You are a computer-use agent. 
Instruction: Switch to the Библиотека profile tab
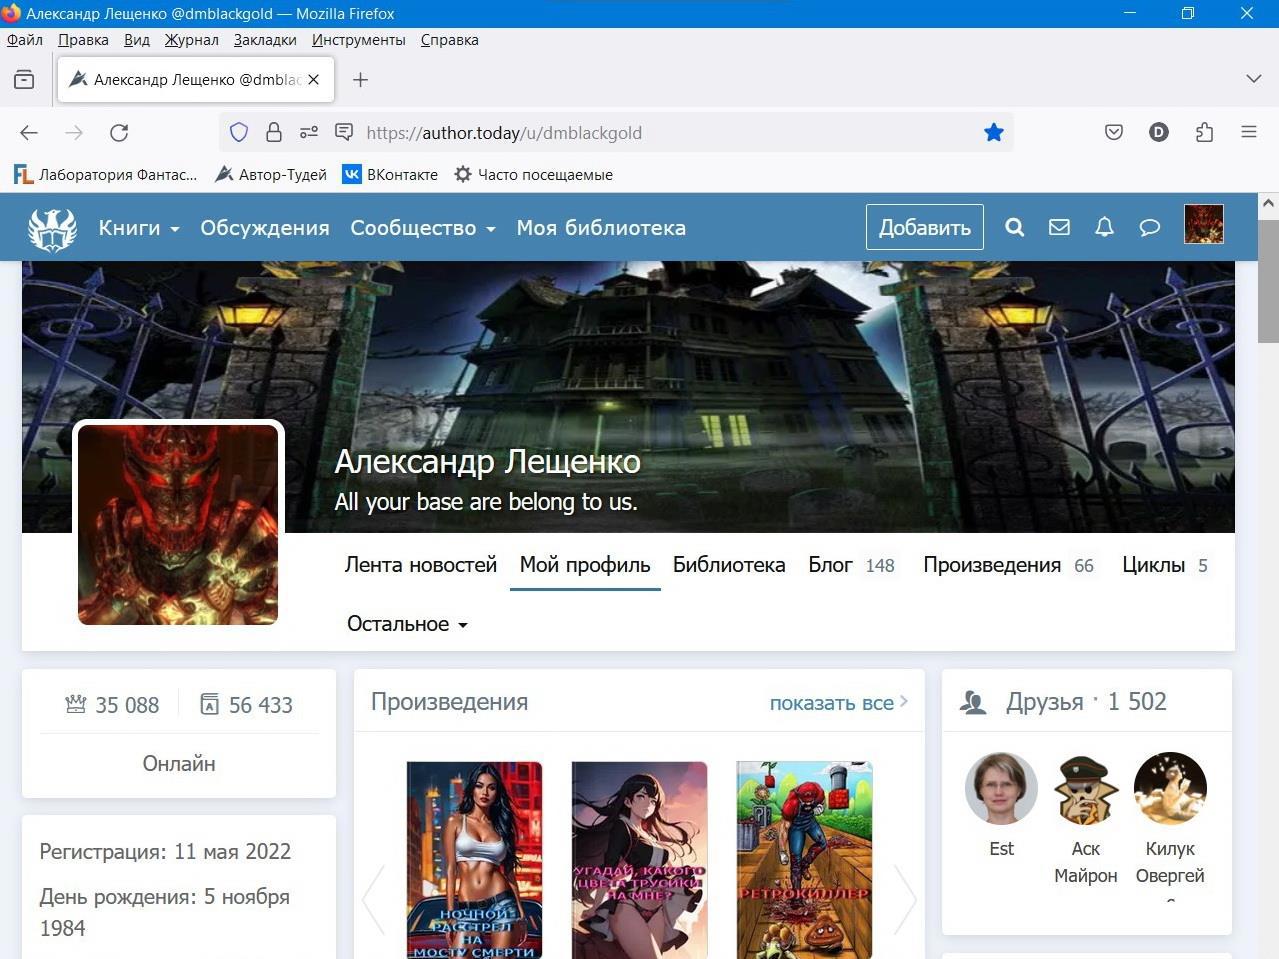click(x=728, y=565)
